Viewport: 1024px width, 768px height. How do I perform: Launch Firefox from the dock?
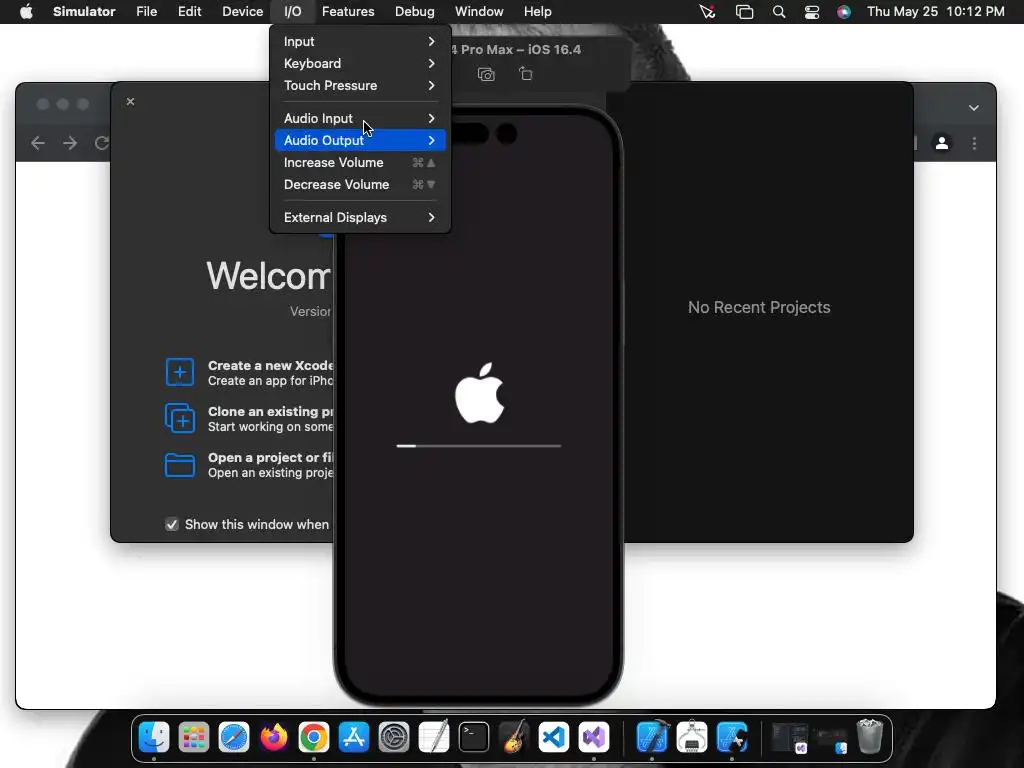(x=274, y=737)
